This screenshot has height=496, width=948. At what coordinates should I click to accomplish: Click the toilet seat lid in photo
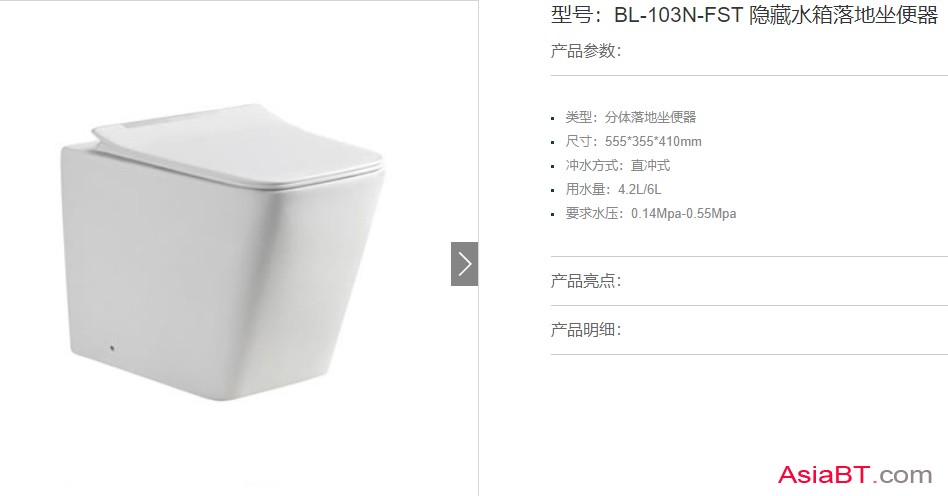coord(239,146)
